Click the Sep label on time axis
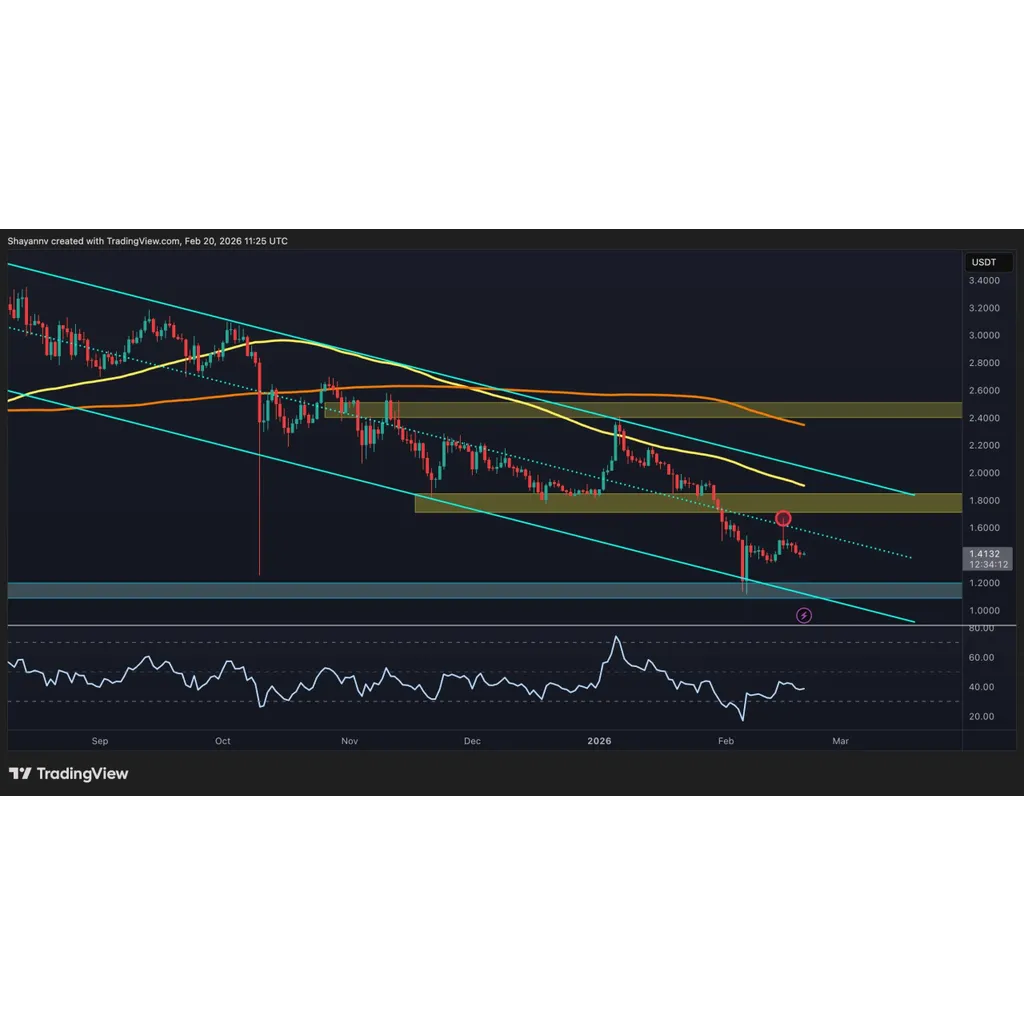 pos(100,741)
